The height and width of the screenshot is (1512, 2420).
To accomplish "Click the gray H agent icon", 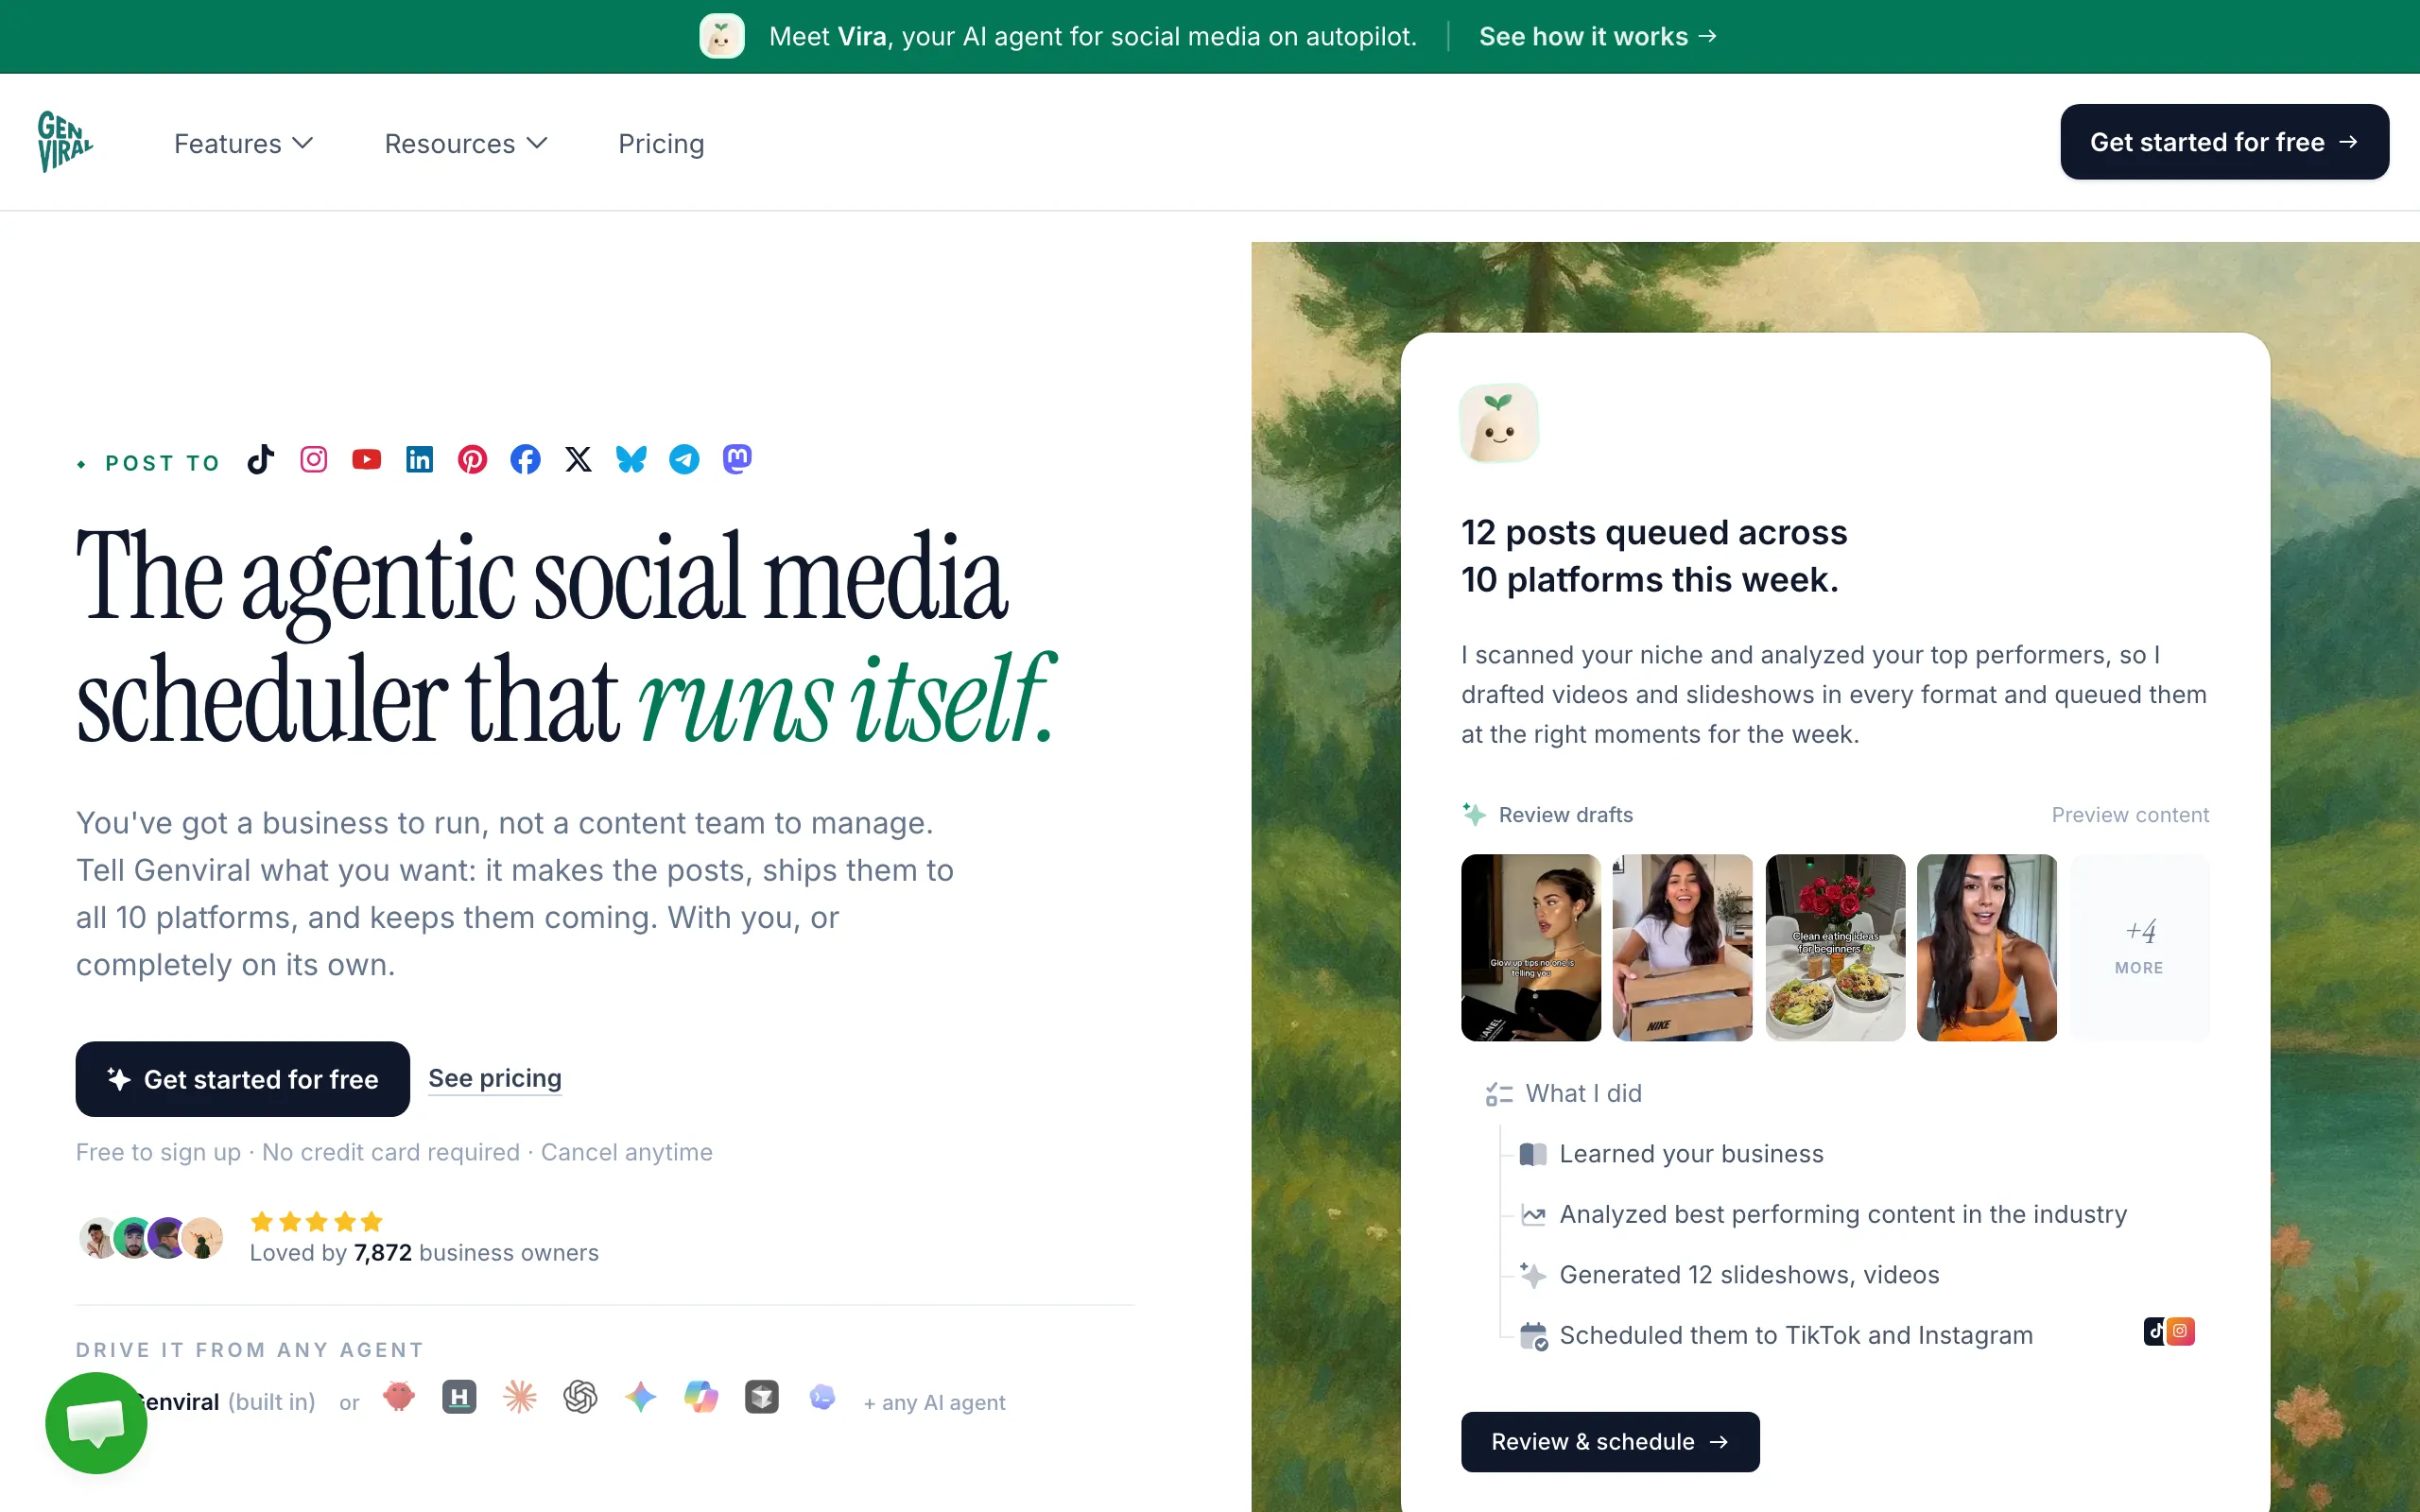I will click(459, 1397).
